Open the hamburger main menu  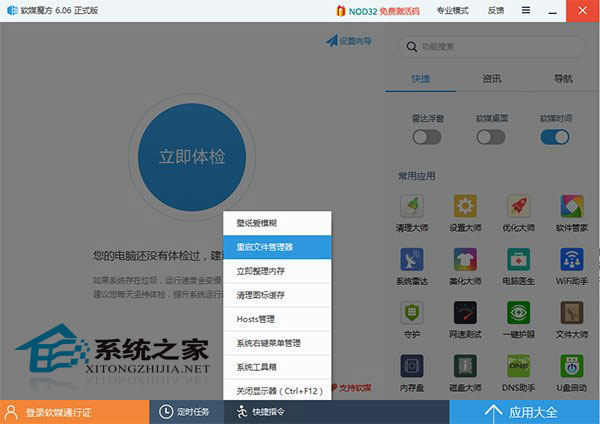tap(526, 10)
